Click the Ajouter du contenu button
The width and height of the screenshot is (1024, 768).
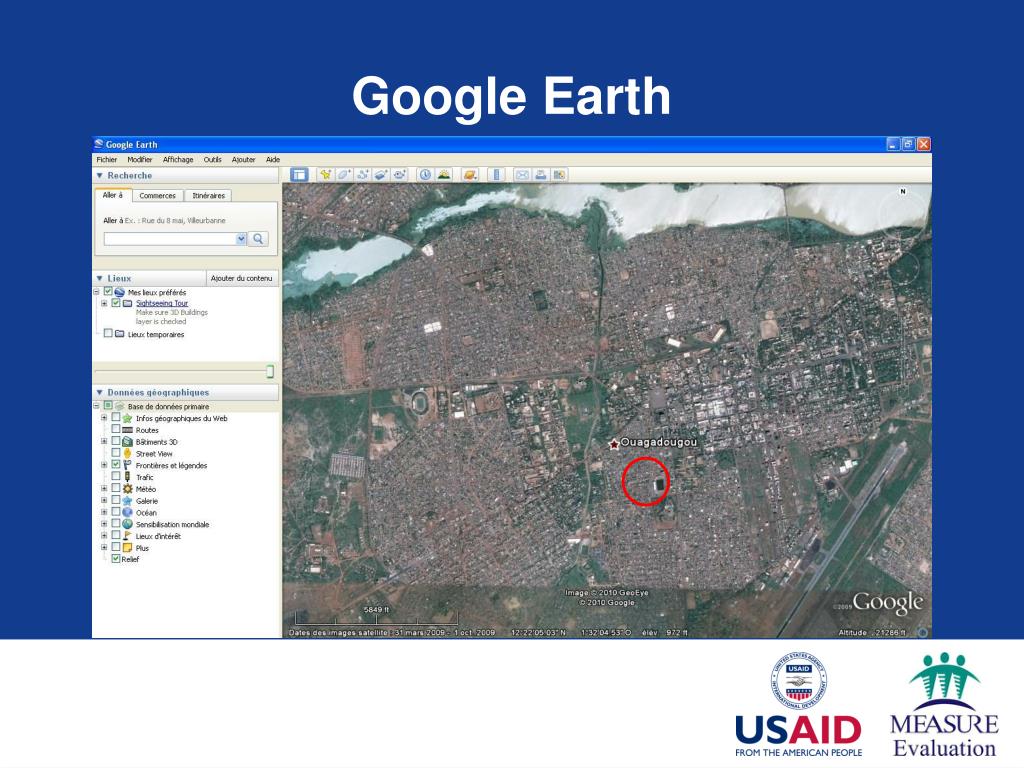242,278
